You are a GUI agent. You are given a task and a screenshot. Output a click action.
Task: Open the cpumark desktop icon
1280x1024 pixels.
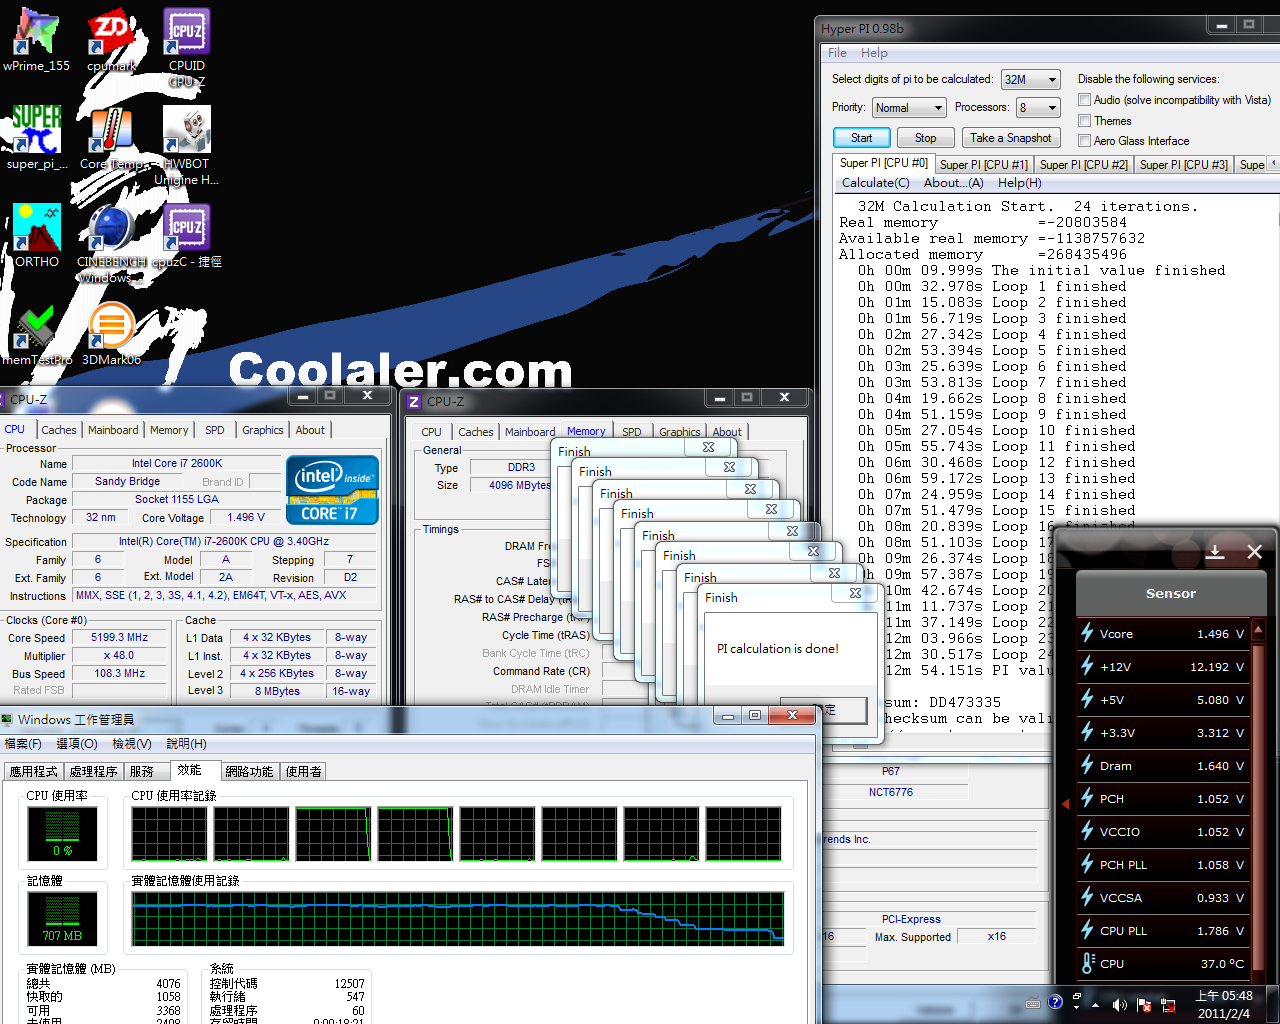point(111,40)
